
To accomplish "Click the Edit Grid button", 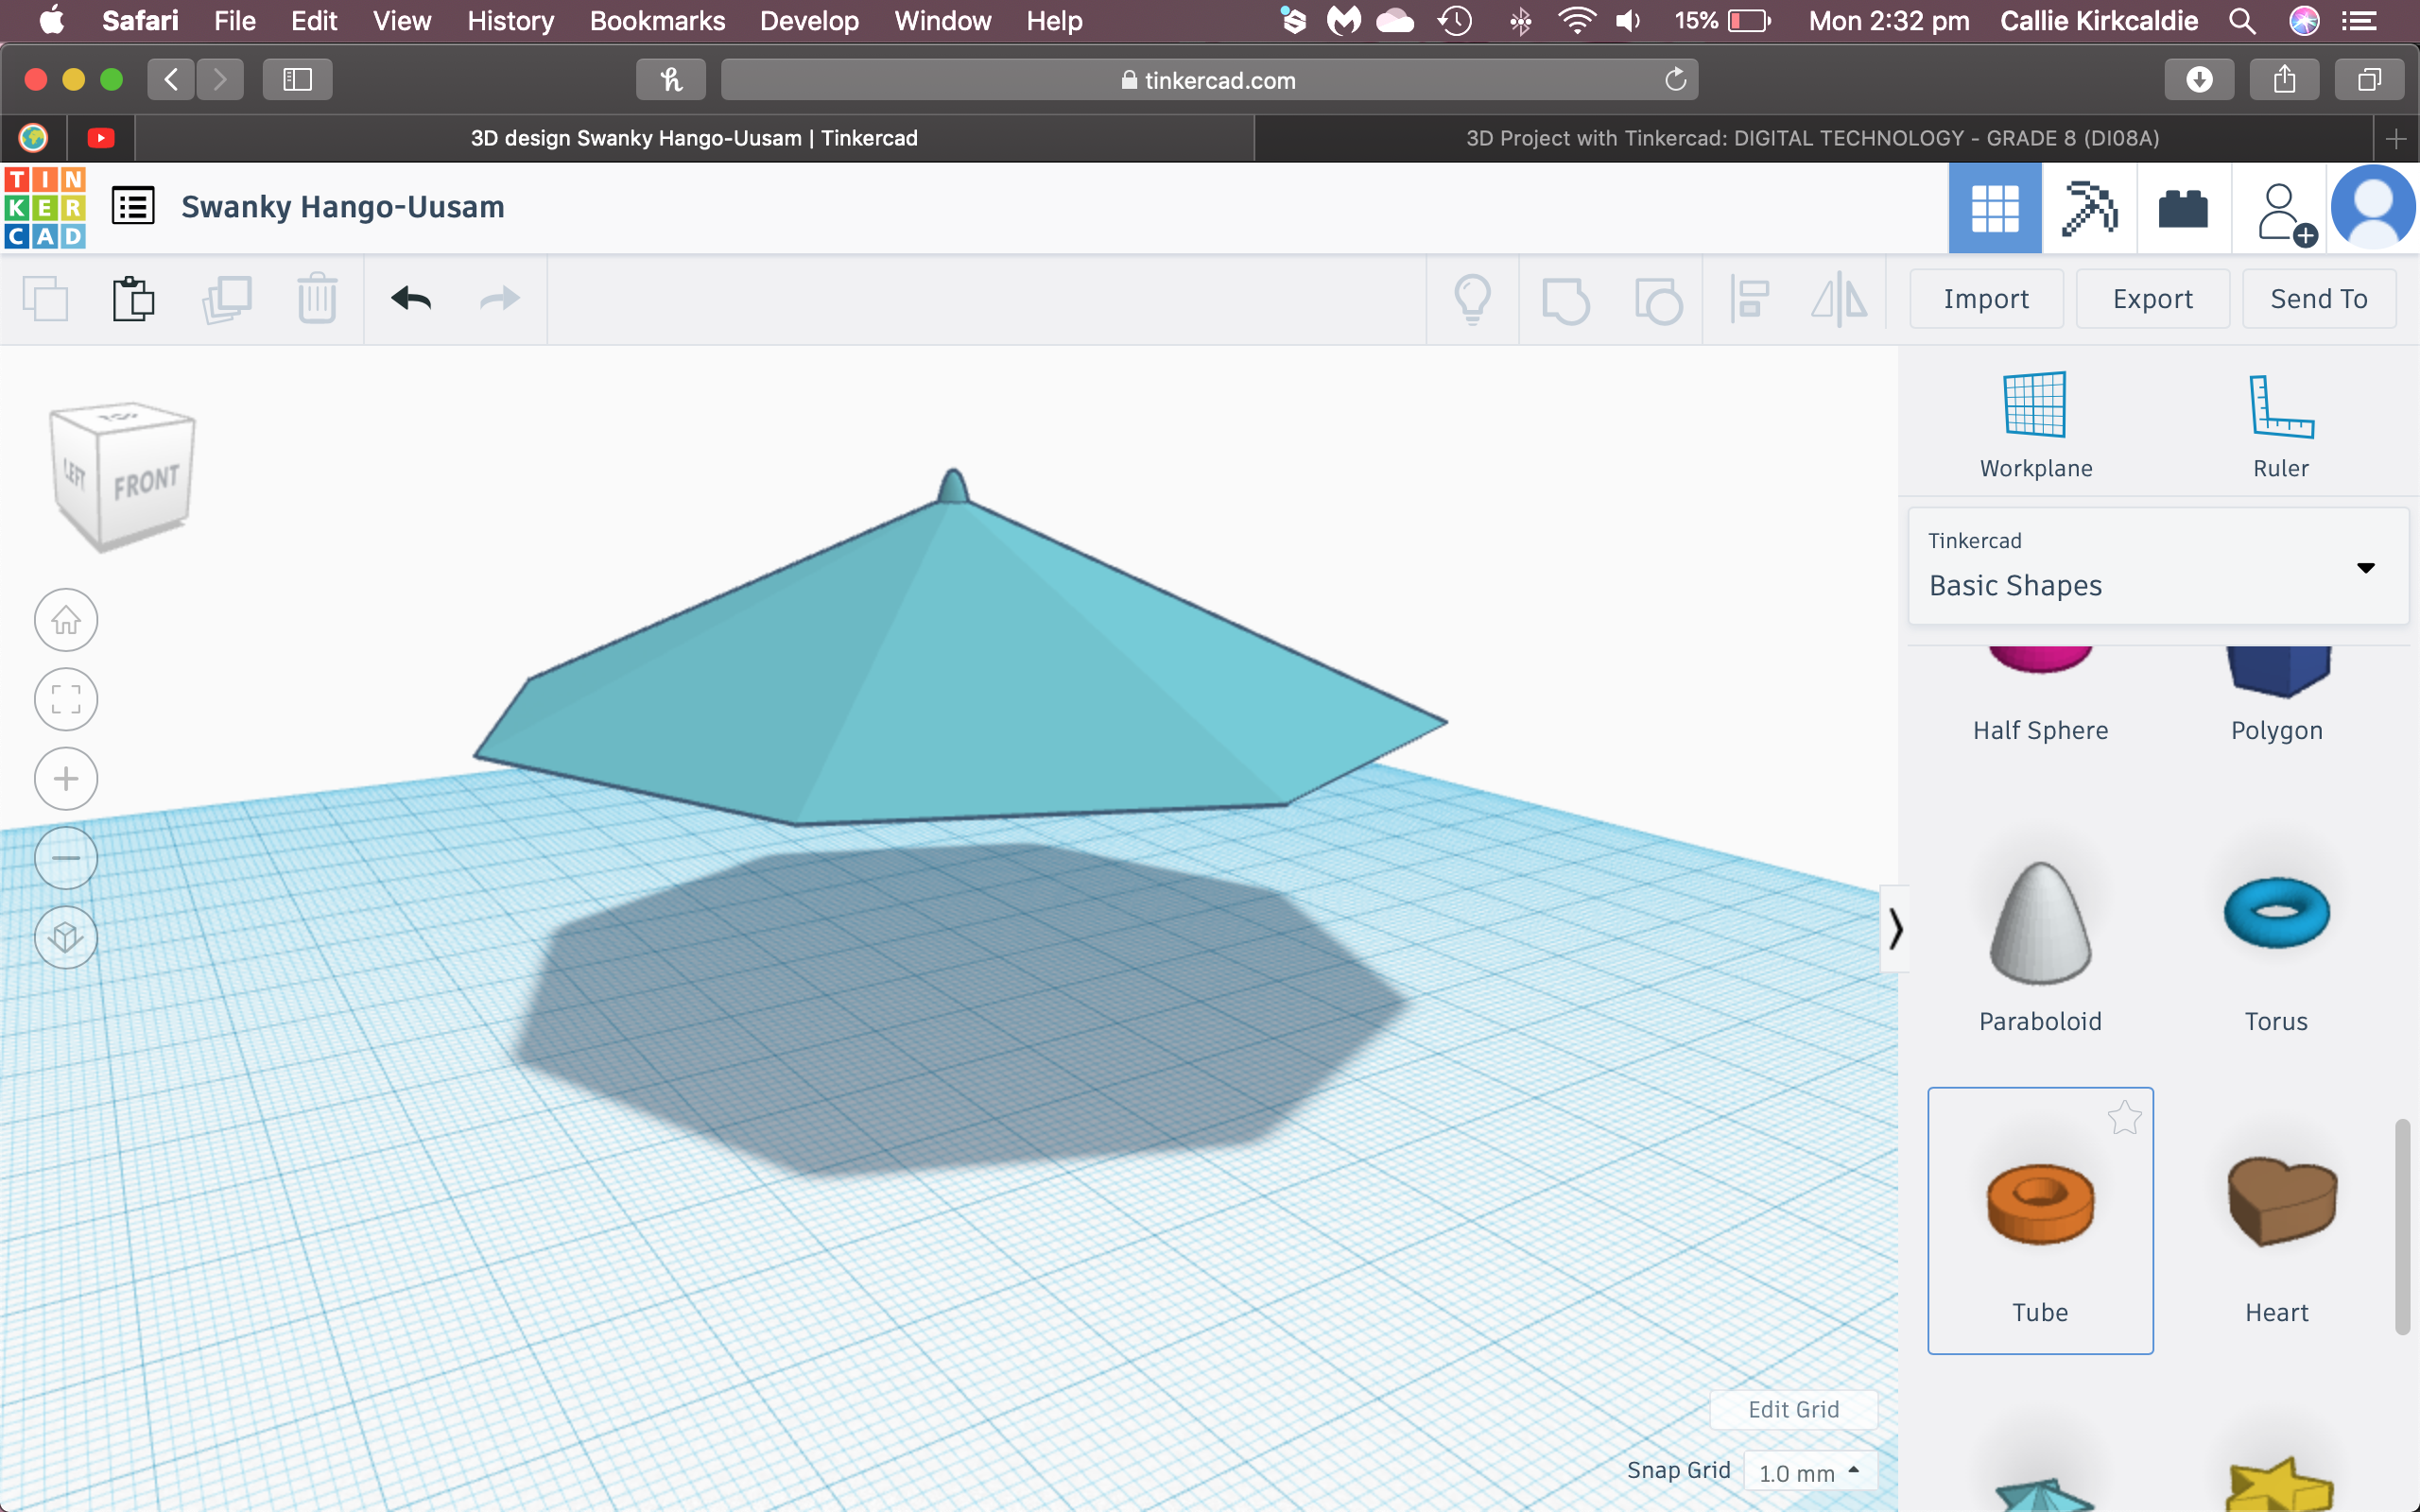I will (x=1794, y=1407).
